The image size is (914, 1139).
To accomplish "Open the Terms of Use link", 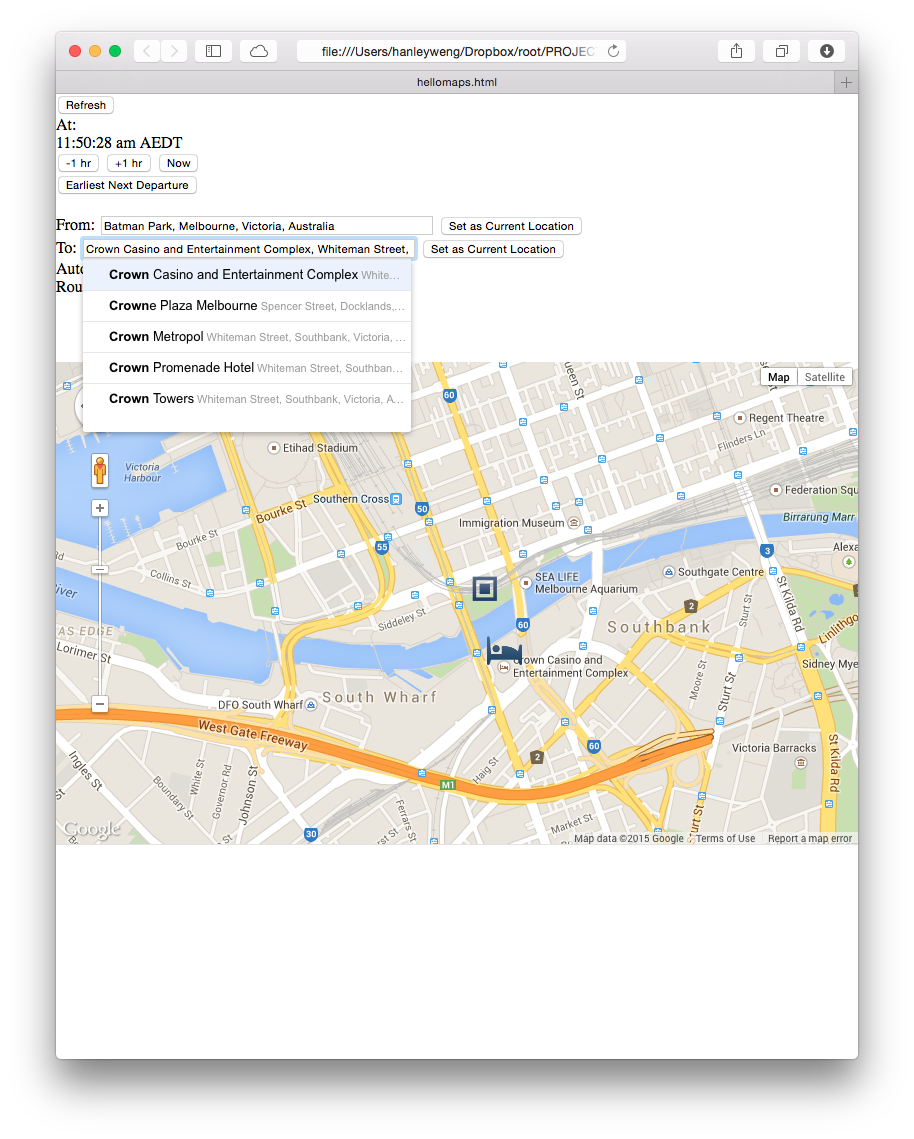I will [725, 838].
